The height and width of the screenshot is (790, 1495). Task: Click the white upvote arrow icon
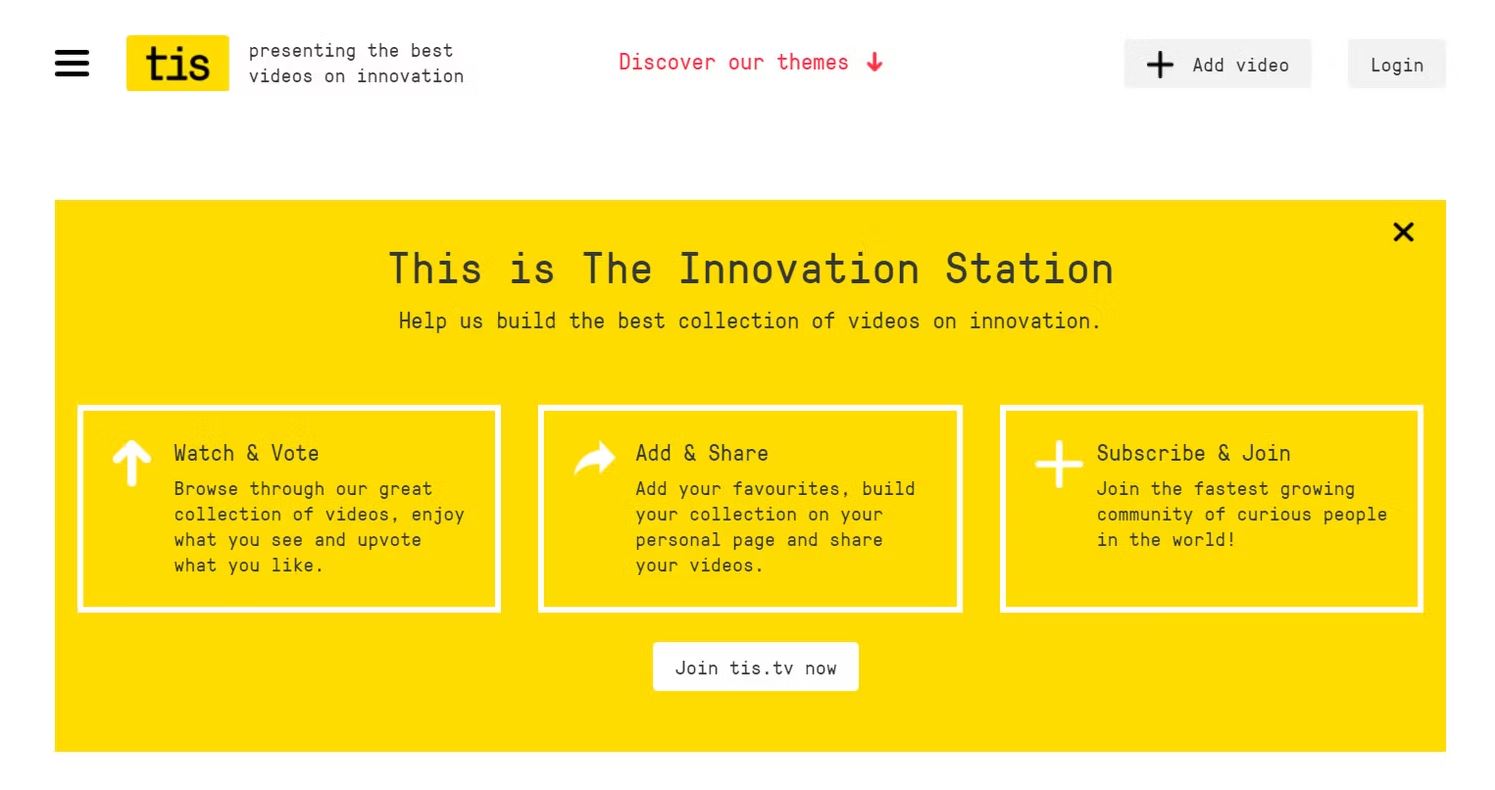click(131, 463)
